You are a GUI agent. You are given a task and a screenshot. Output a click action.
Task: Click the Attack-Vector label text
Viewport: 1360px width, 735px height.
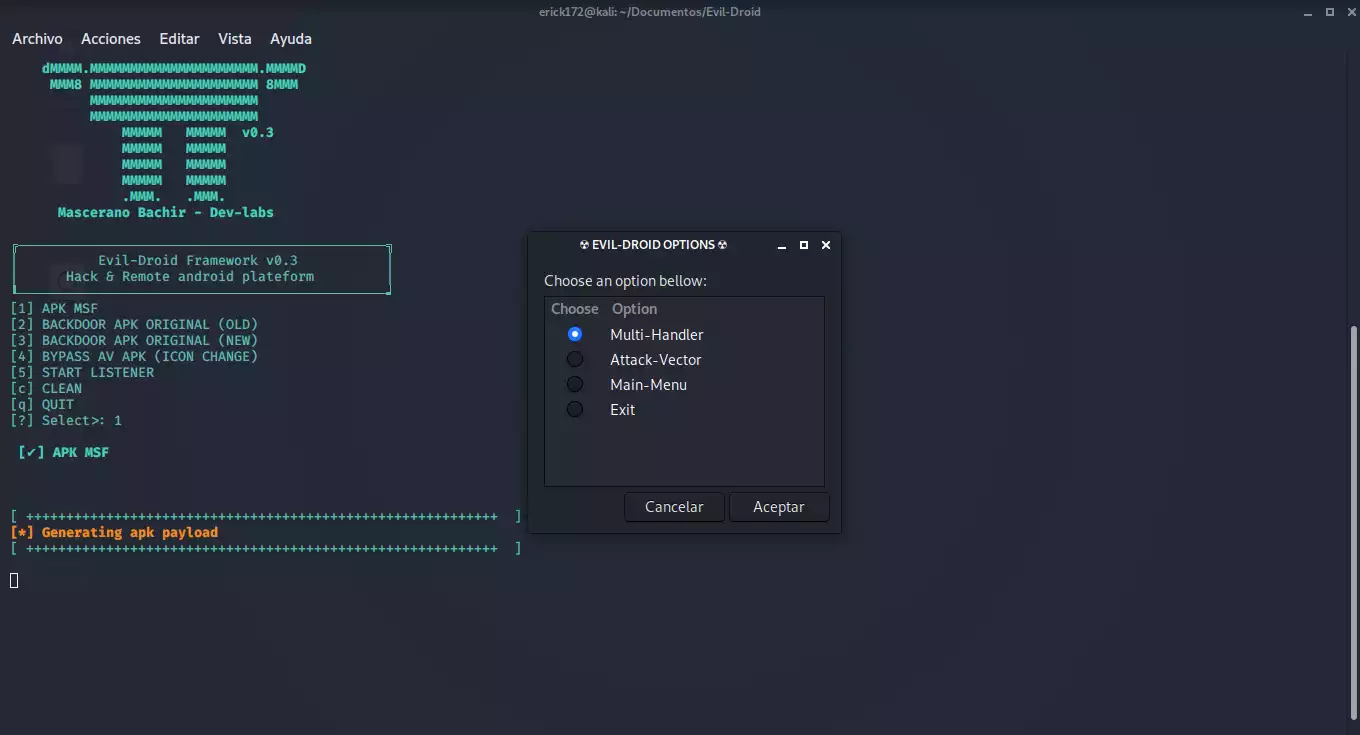[x=656, y=359]
